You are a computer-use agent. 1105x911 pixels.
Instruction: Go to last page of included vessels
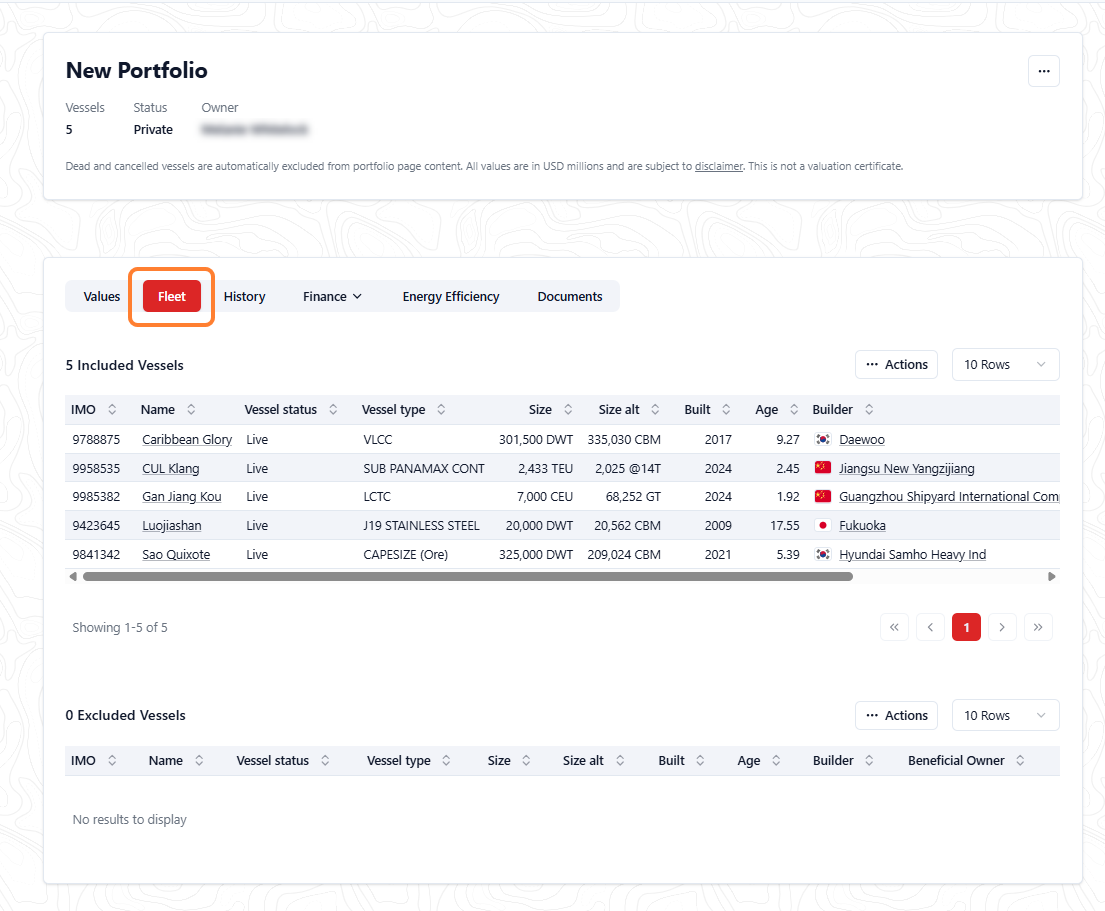point(1038,627)
